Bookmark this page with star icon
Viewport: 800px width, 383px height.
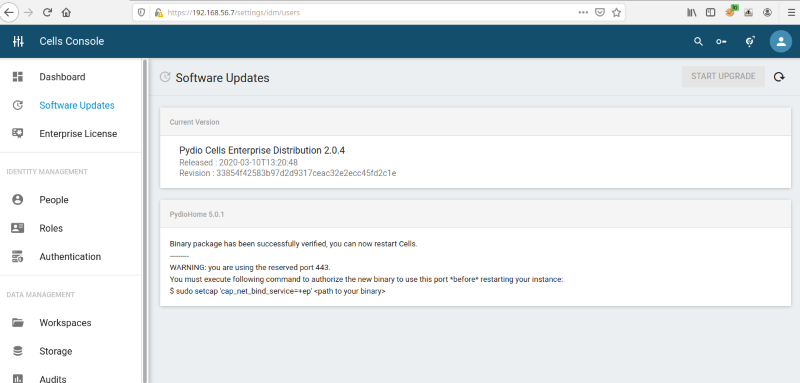616,12
